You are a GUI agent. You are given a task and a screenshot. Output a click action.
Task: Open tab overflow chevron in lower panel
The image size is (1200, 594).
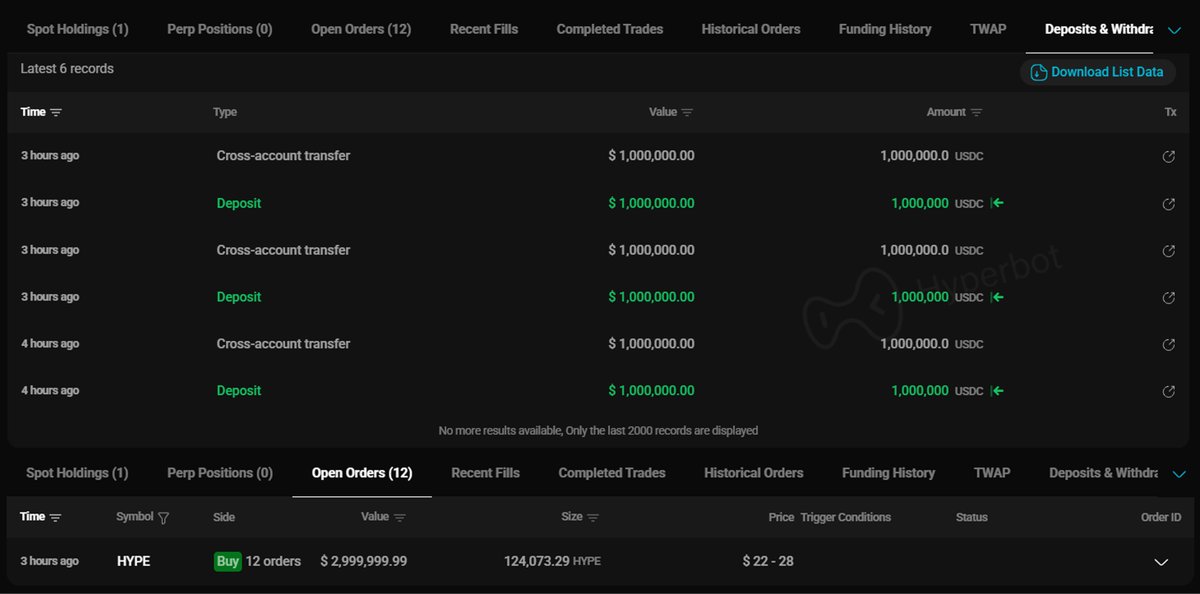pyautogui.click(x=1178, y=474)
